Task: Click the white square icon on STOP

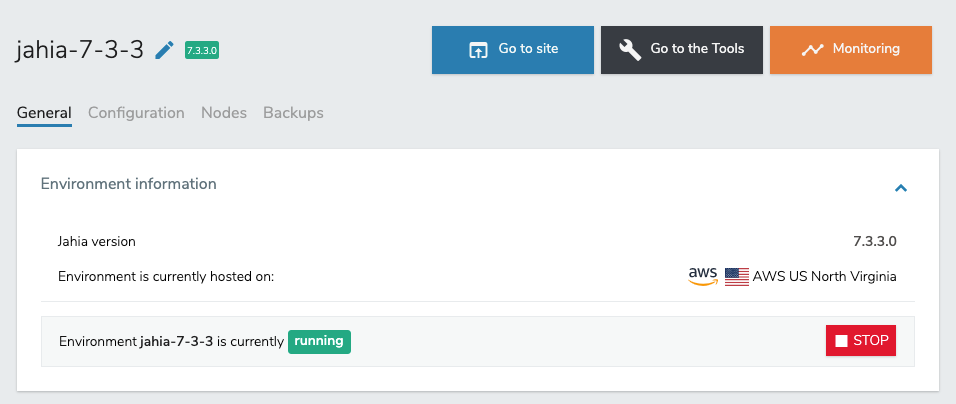Action: click(x=841, y=341)
